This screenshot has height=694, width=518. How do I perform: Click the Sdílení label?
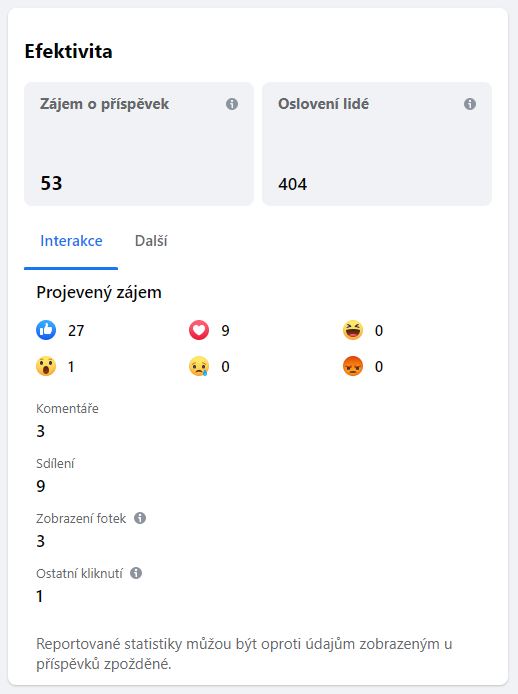(55, 463)
